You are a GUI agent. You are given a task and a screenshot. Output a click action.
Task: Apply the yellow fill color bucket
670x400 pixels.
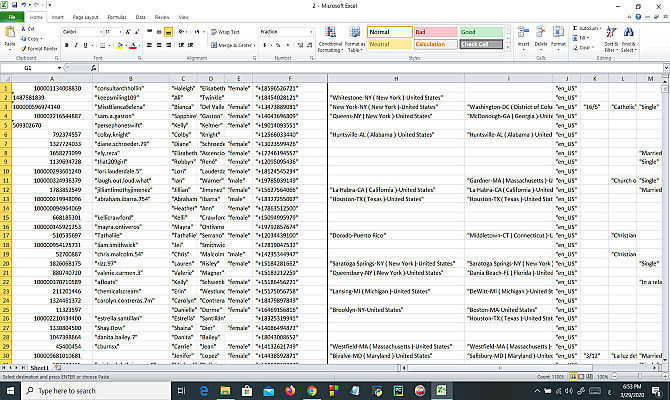[x=120, y=45]
